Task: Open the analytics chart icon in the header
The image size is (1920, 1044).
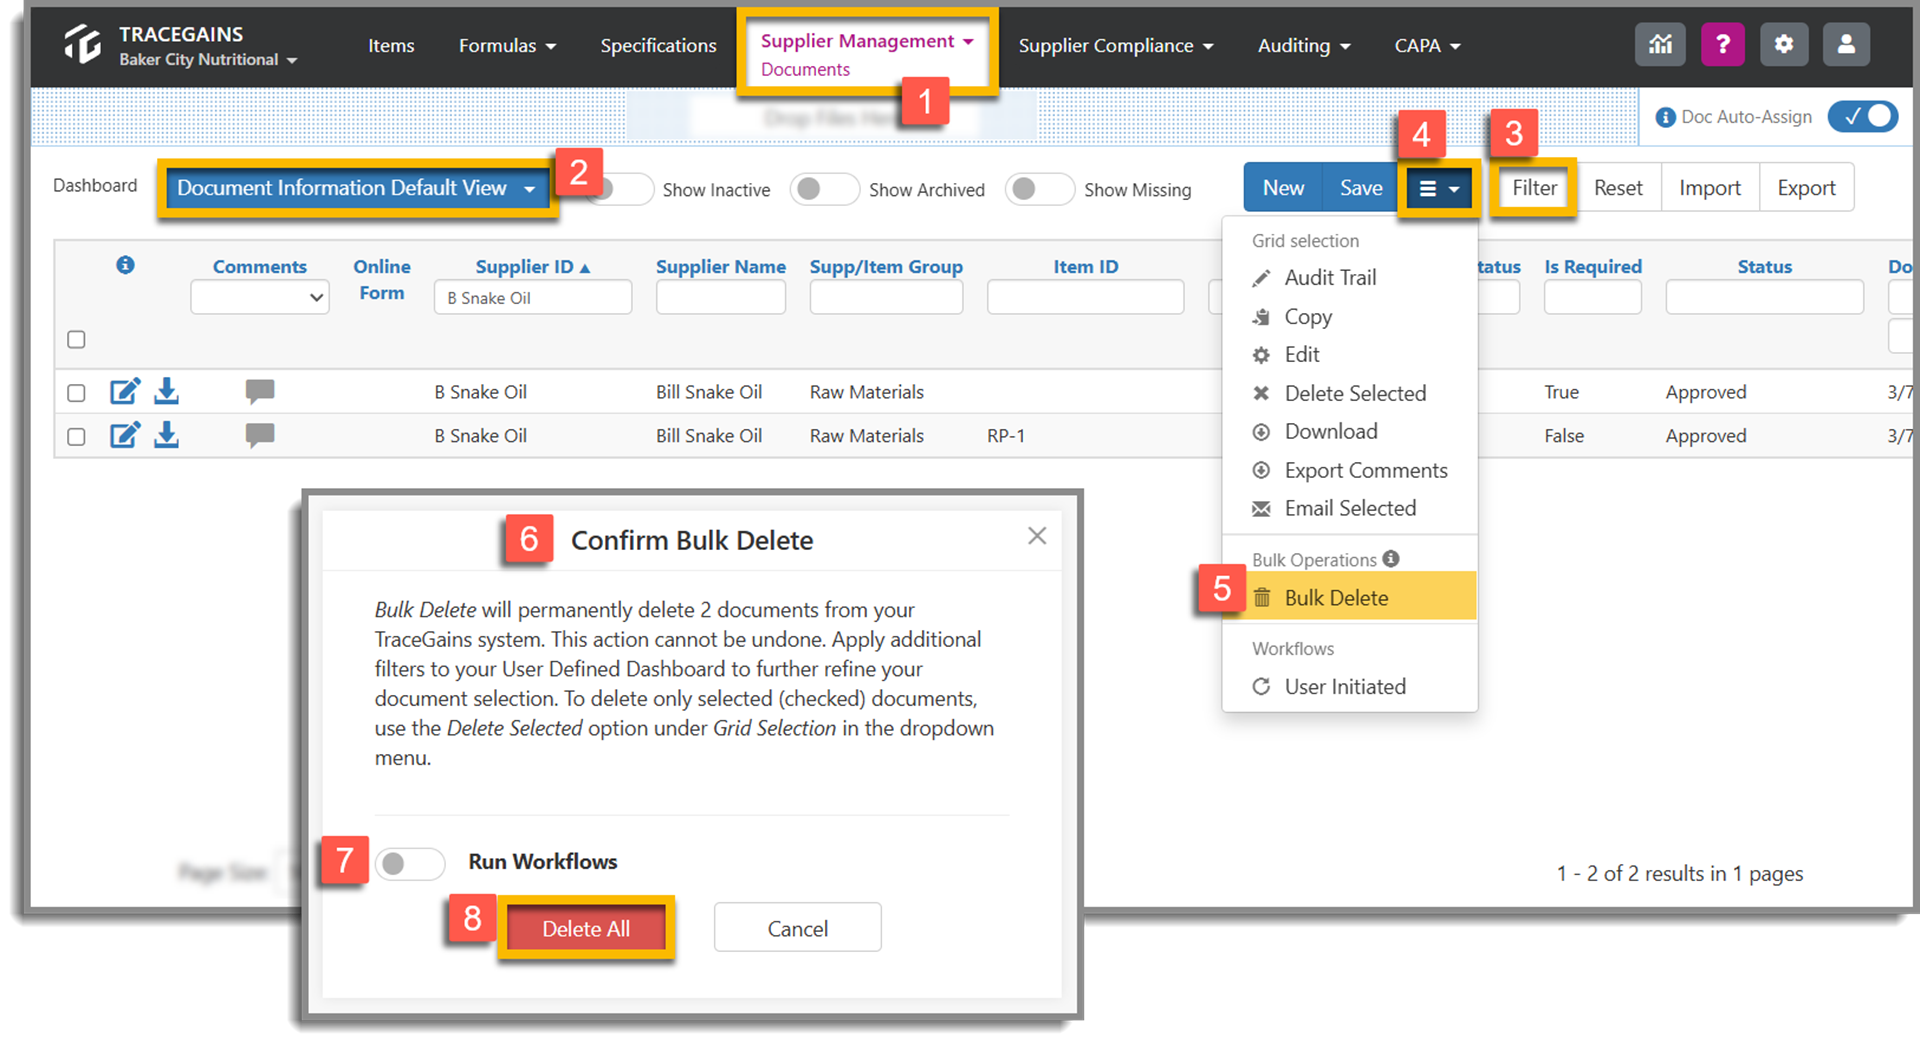Action: click(x=1660, y=45)
